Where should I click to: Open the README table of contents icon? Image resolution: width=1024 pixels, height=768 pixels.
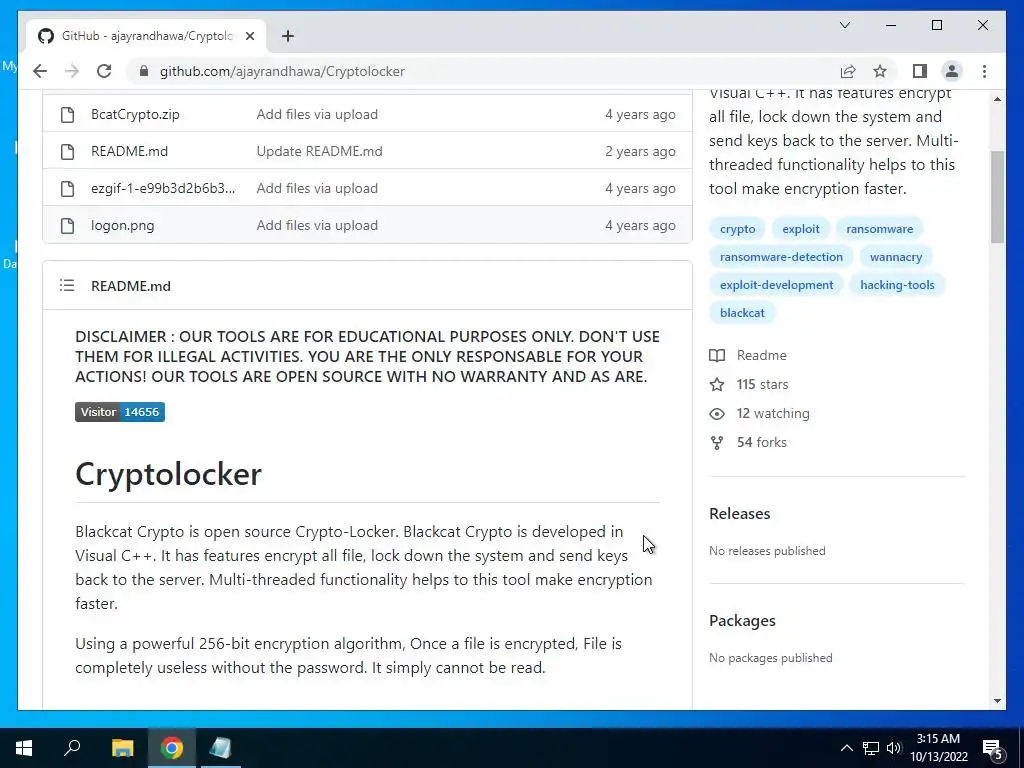tap(67, 285)
